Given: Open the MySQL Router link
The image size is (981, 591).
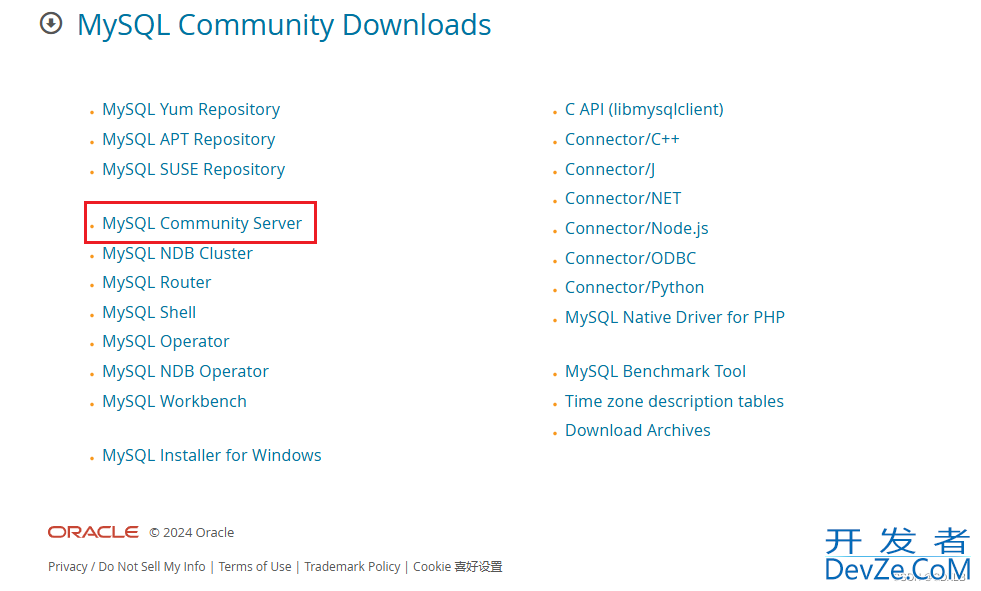Looking at the screenshot, I should [156, 283].
